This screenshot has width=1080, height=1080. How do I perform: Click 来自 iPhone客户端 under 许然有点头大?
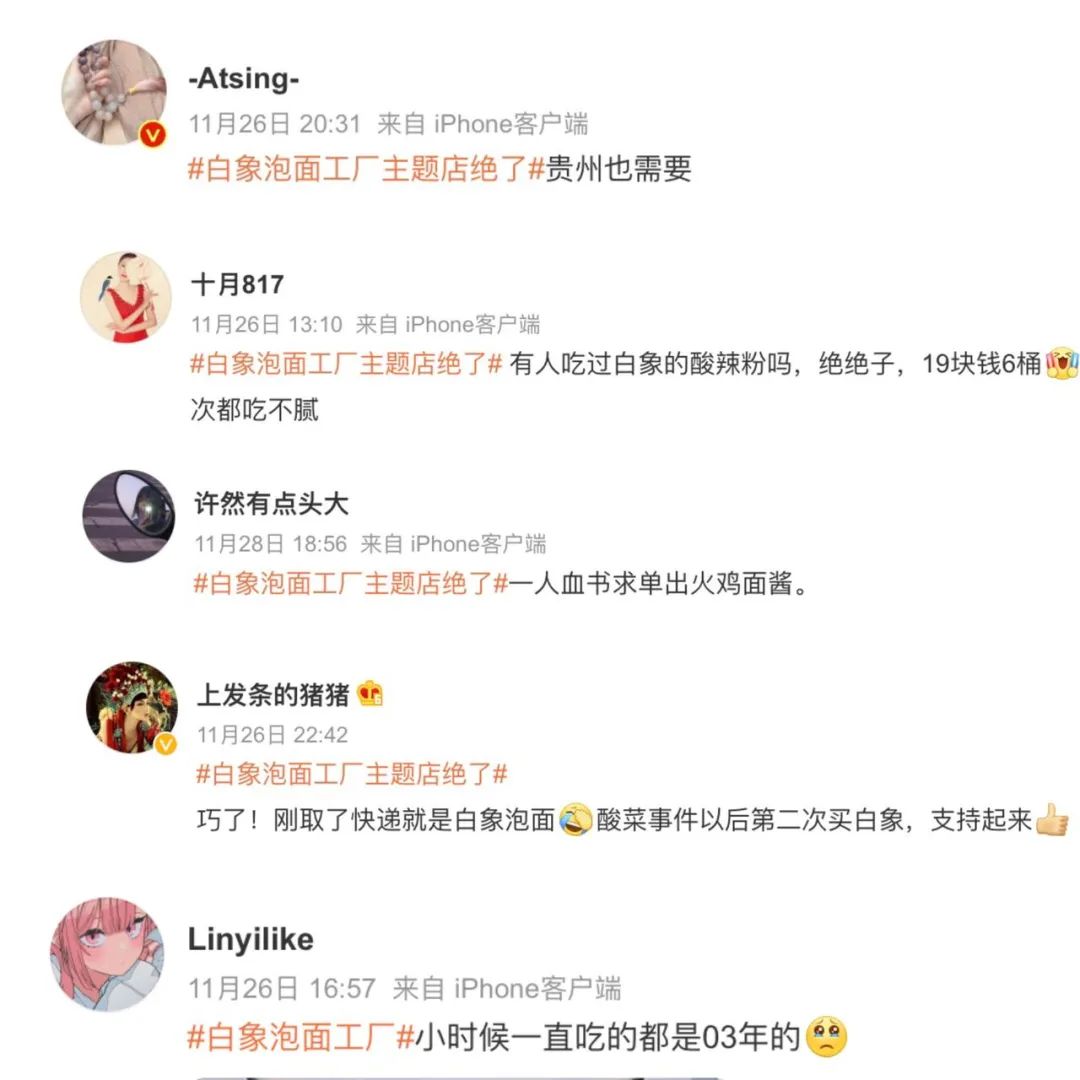pos(453,544)
